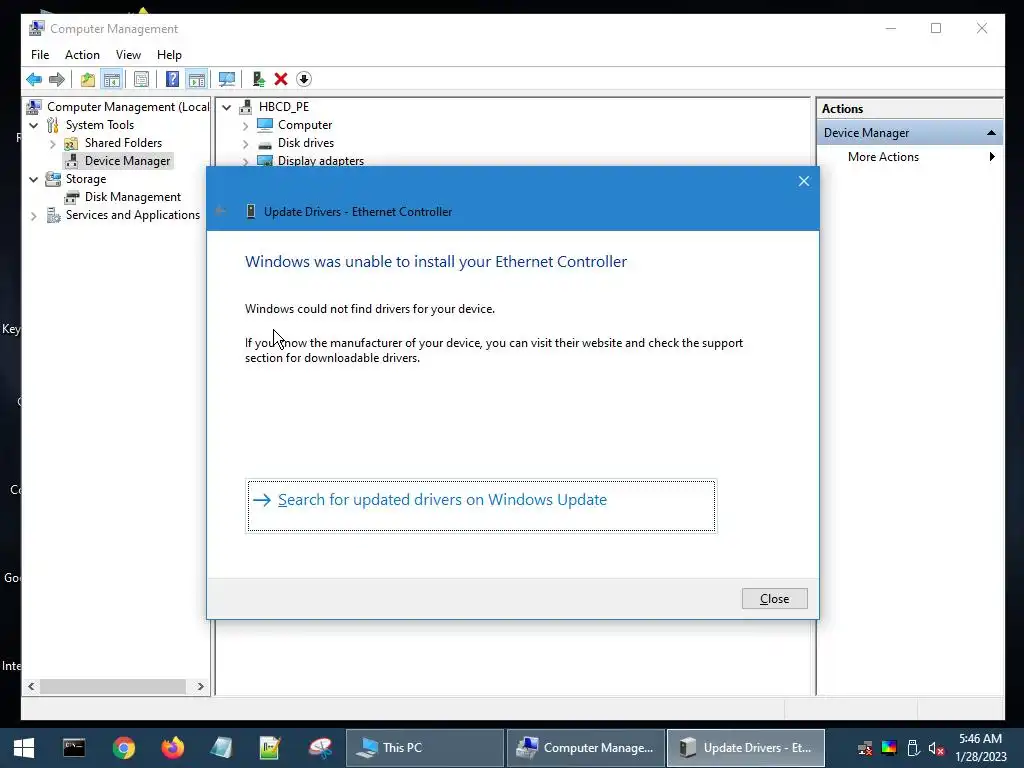The image size is (1024, 768).
Task: Open the View menu
Action: pyautogui.click(x=128, y=55)
